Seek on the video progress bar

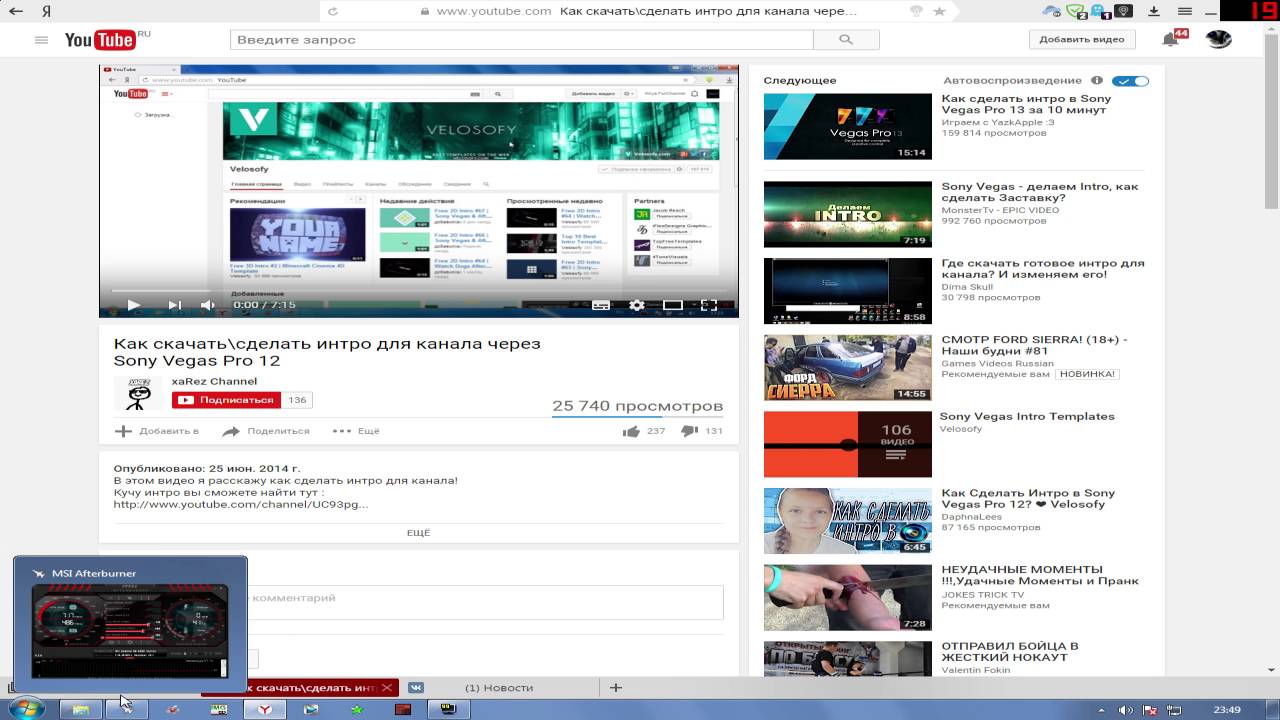point(418,291)
